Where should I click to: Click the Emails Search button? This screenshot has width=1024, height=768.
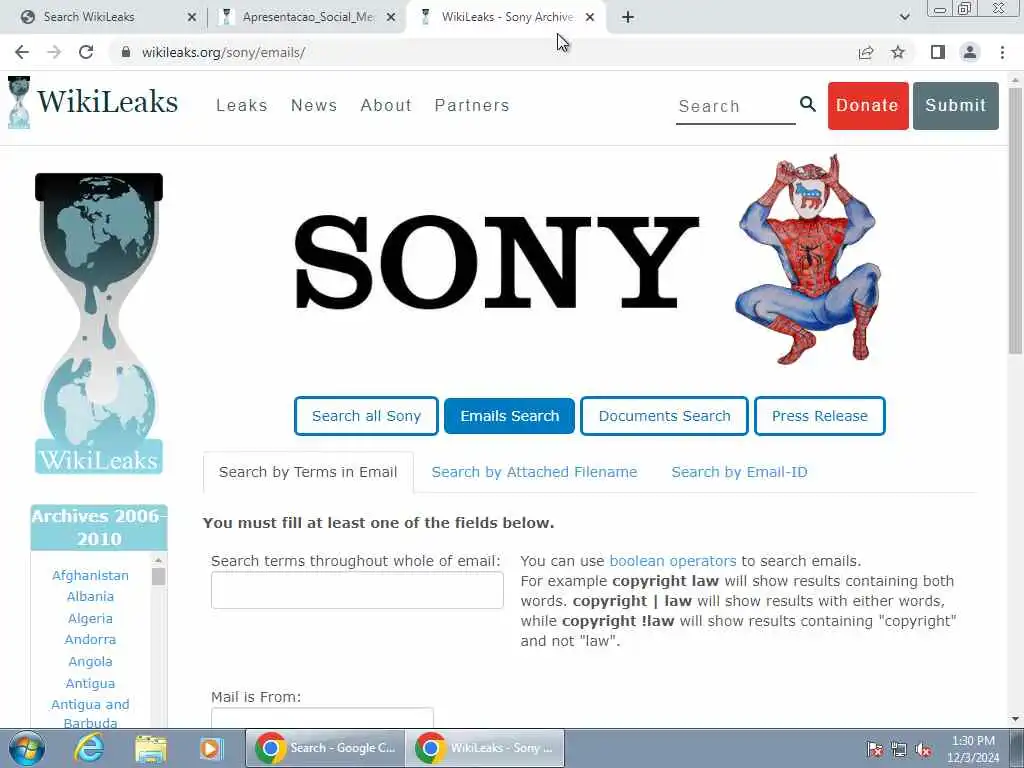(x=509, y=416)
